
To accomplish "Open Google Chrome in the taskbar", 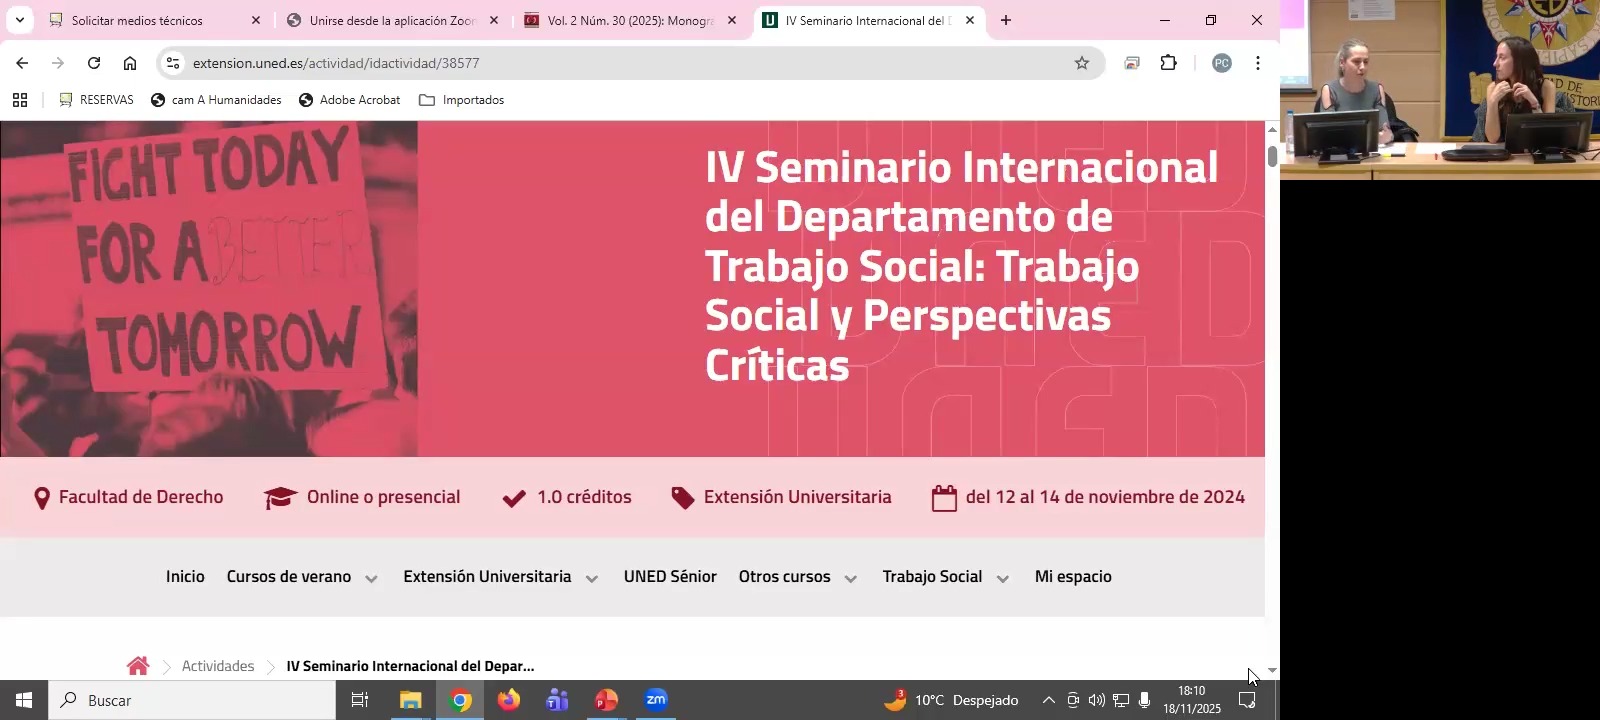I will tap(460, 700).
